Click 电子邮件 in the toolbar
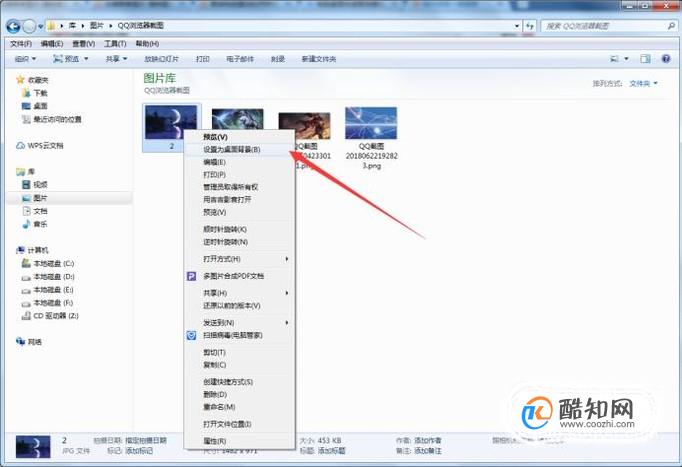 [x=240, y=59]
